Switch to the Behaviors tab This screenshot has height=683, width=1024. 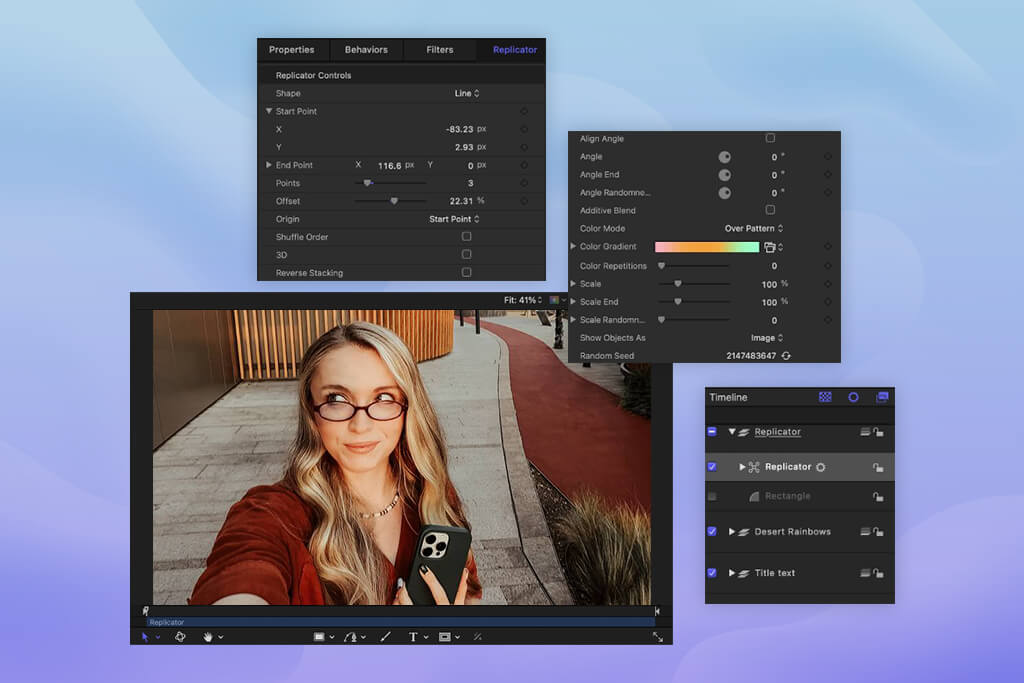coord(366,50)
